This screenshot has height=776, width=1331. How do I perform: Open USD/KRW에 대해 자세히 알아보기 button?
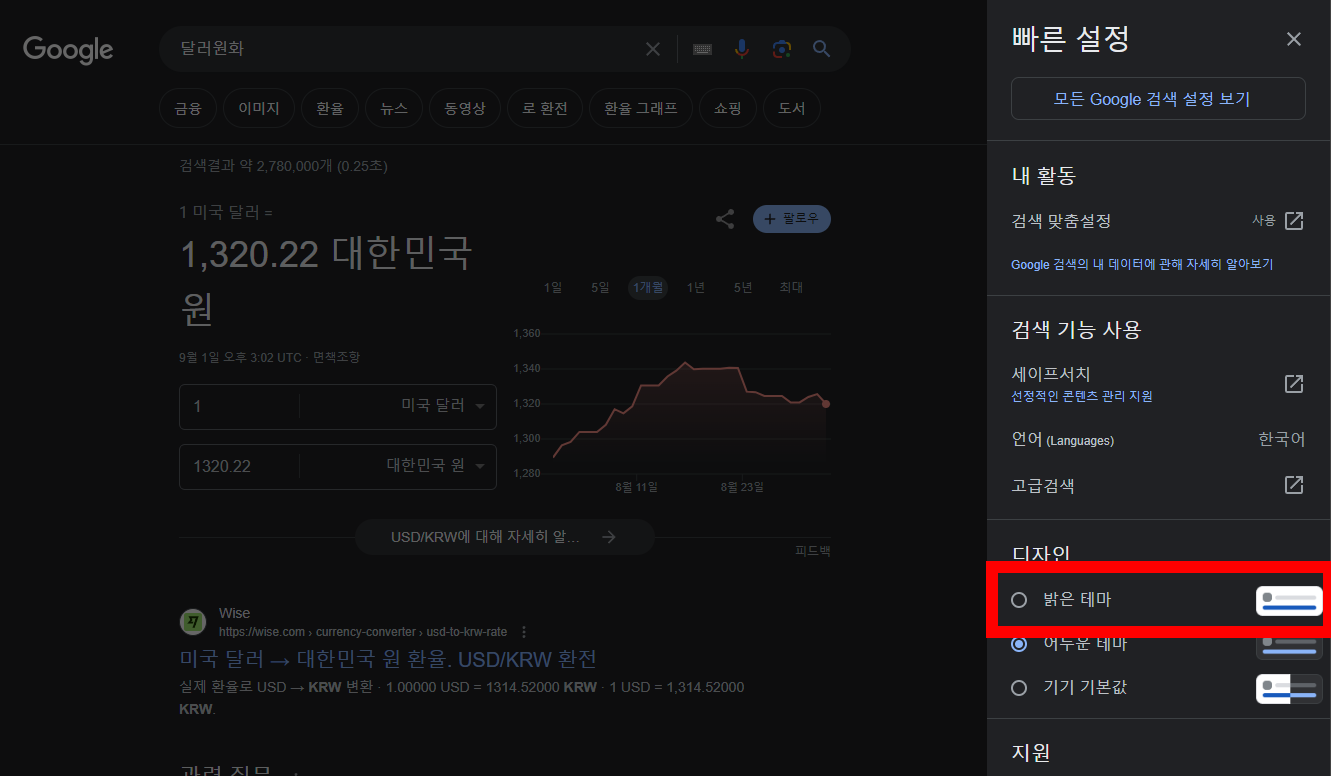click(x=505, y=537)
